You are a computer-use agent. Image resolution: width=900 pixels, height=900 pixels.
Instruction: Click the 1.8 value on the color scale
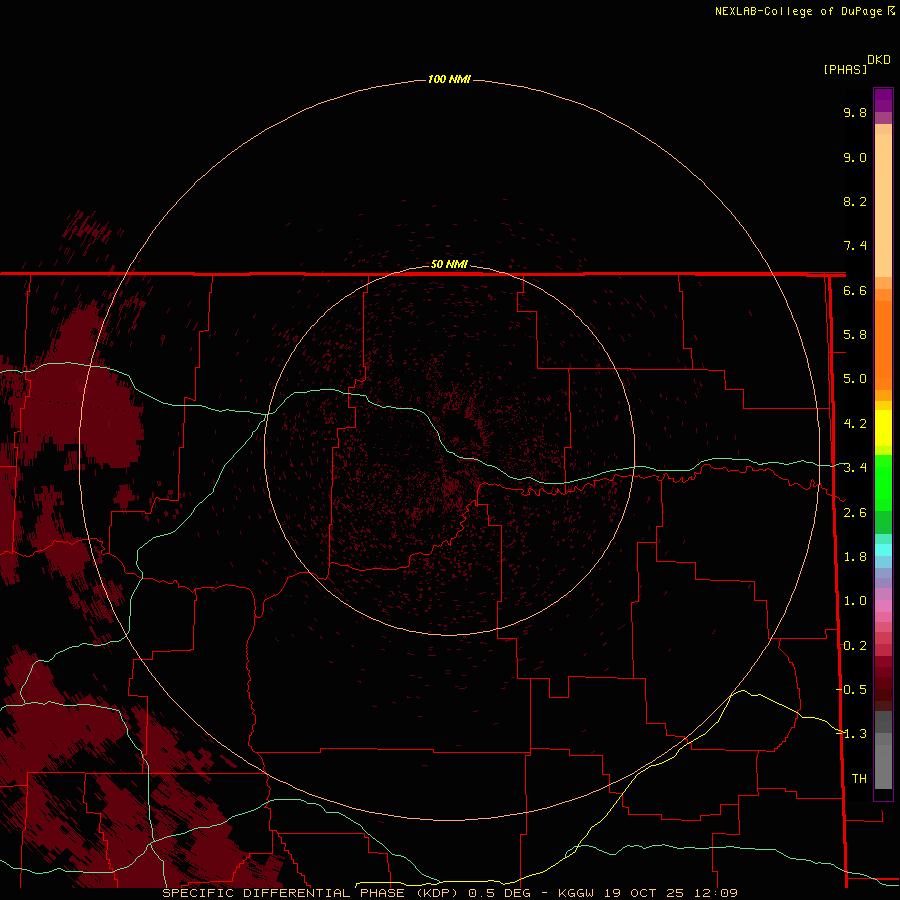tap(855, 557)
